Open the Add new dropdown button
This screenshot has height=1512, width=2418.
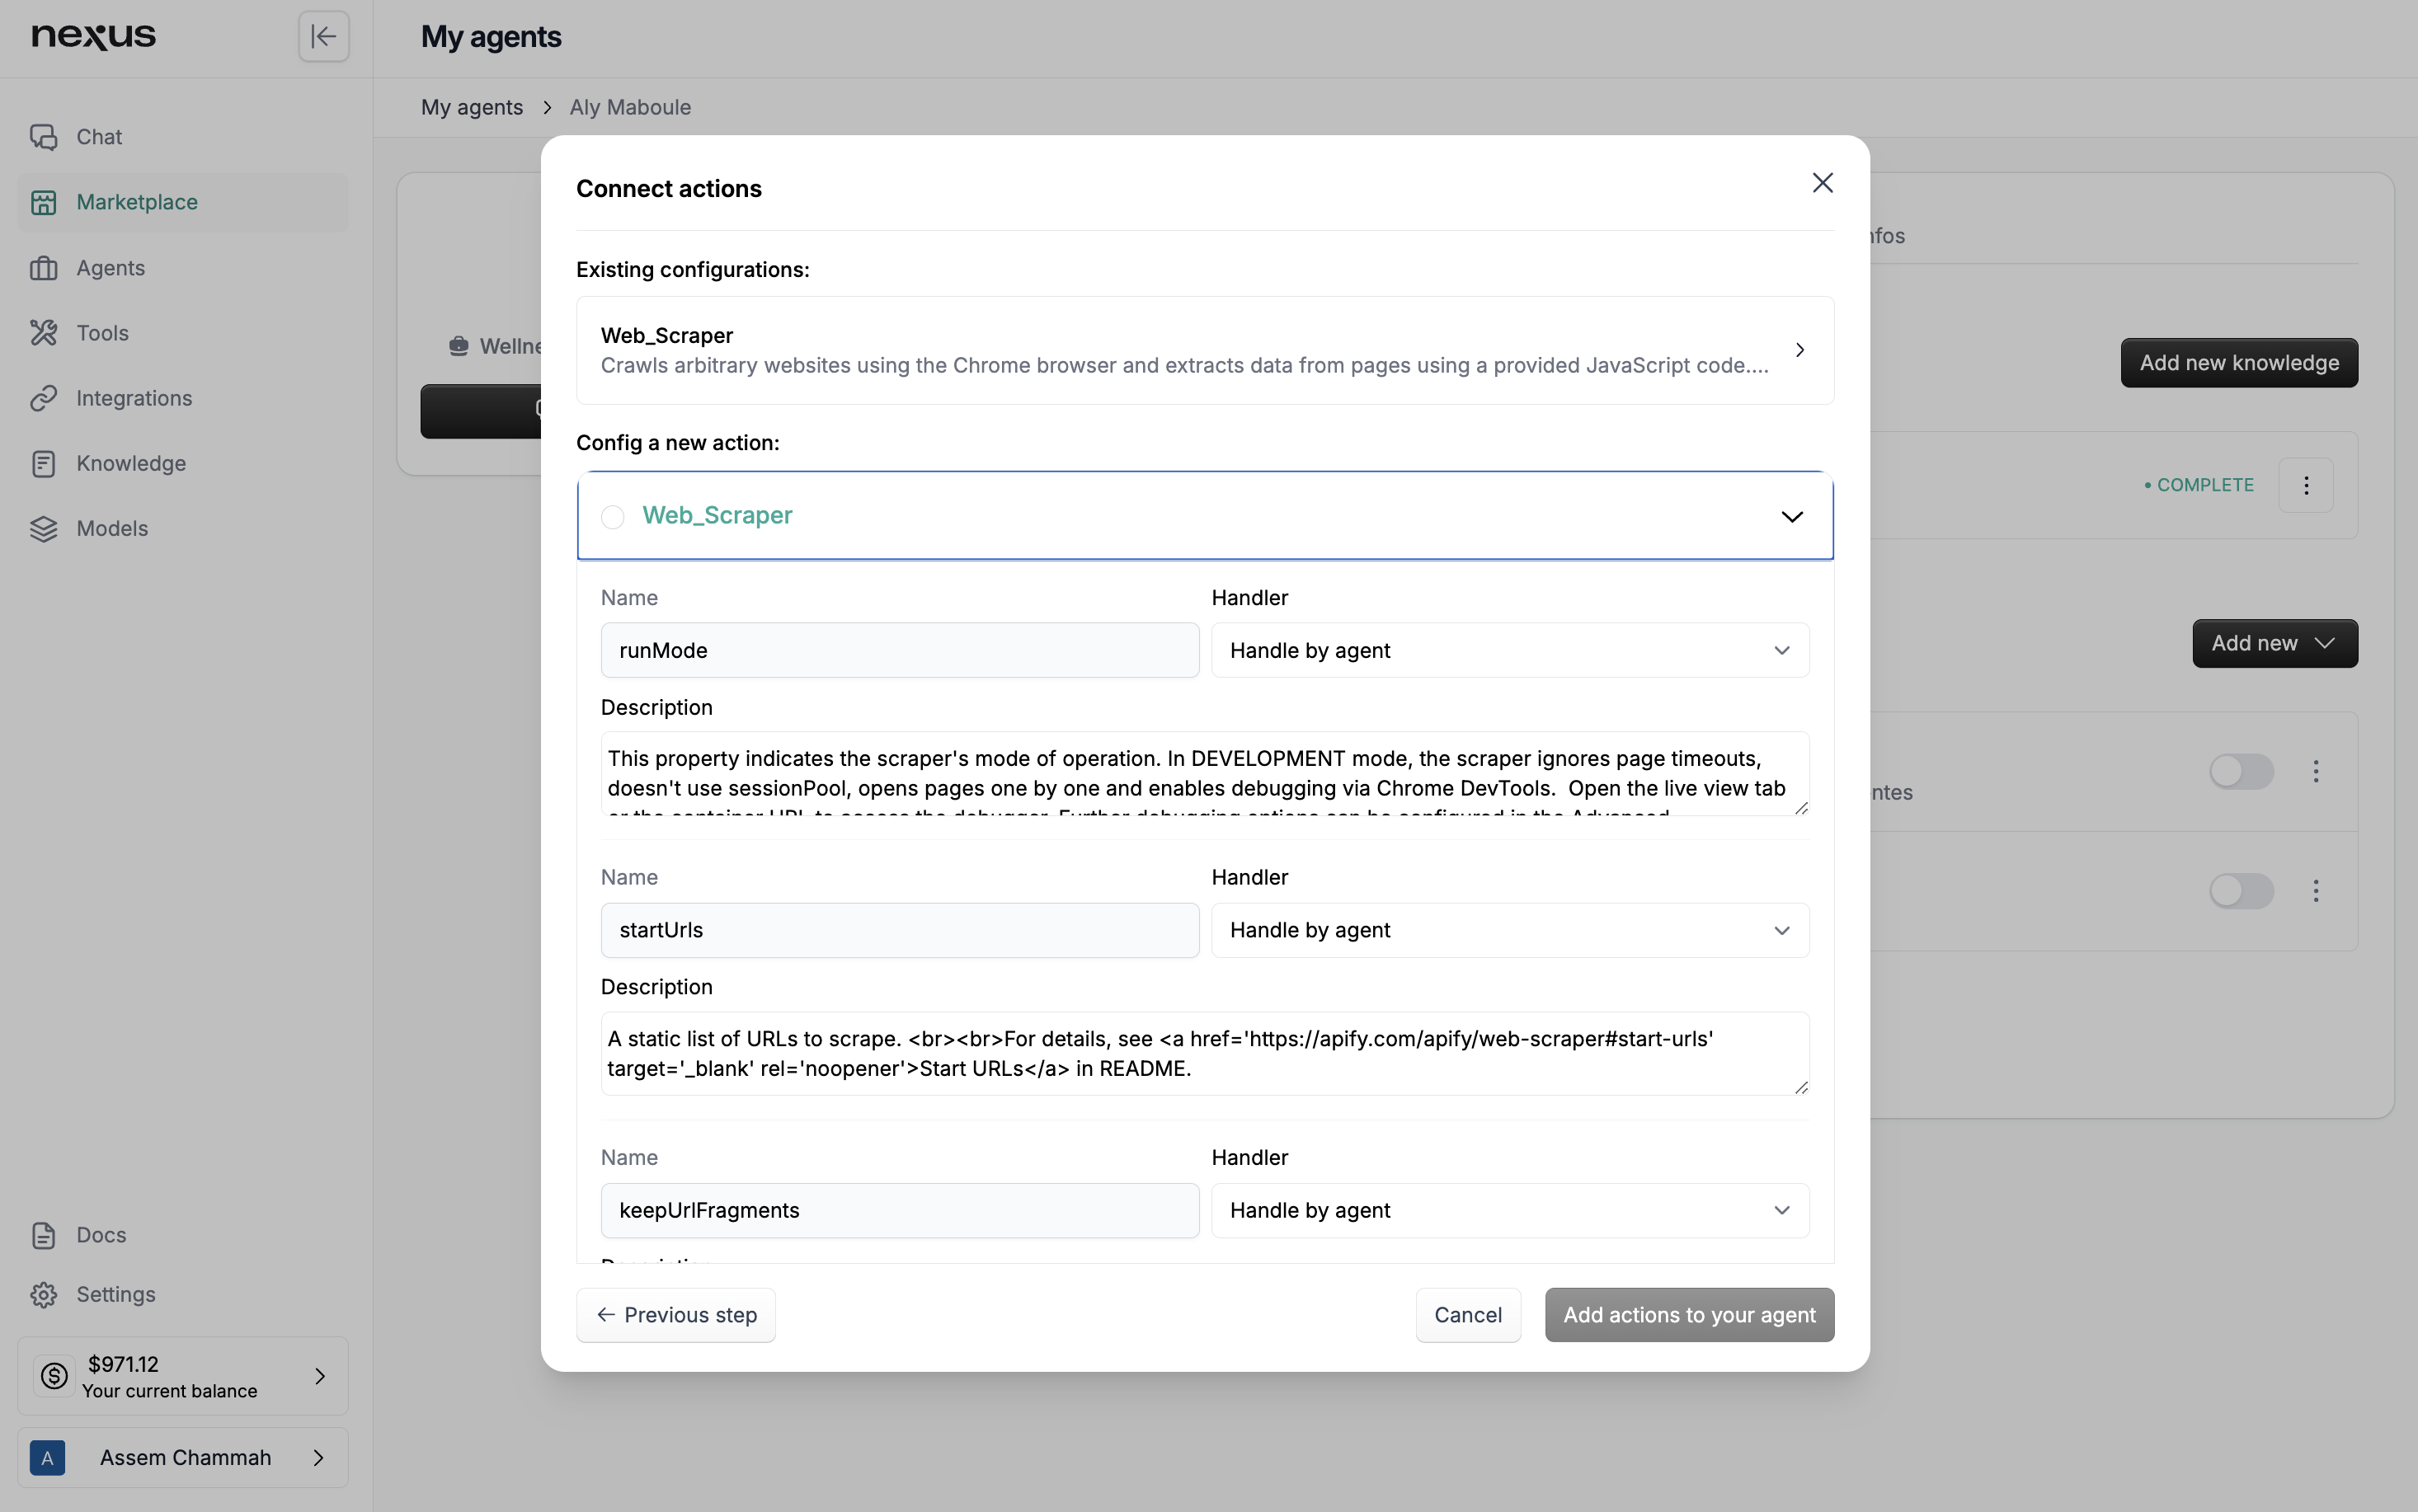point(2275,643)
